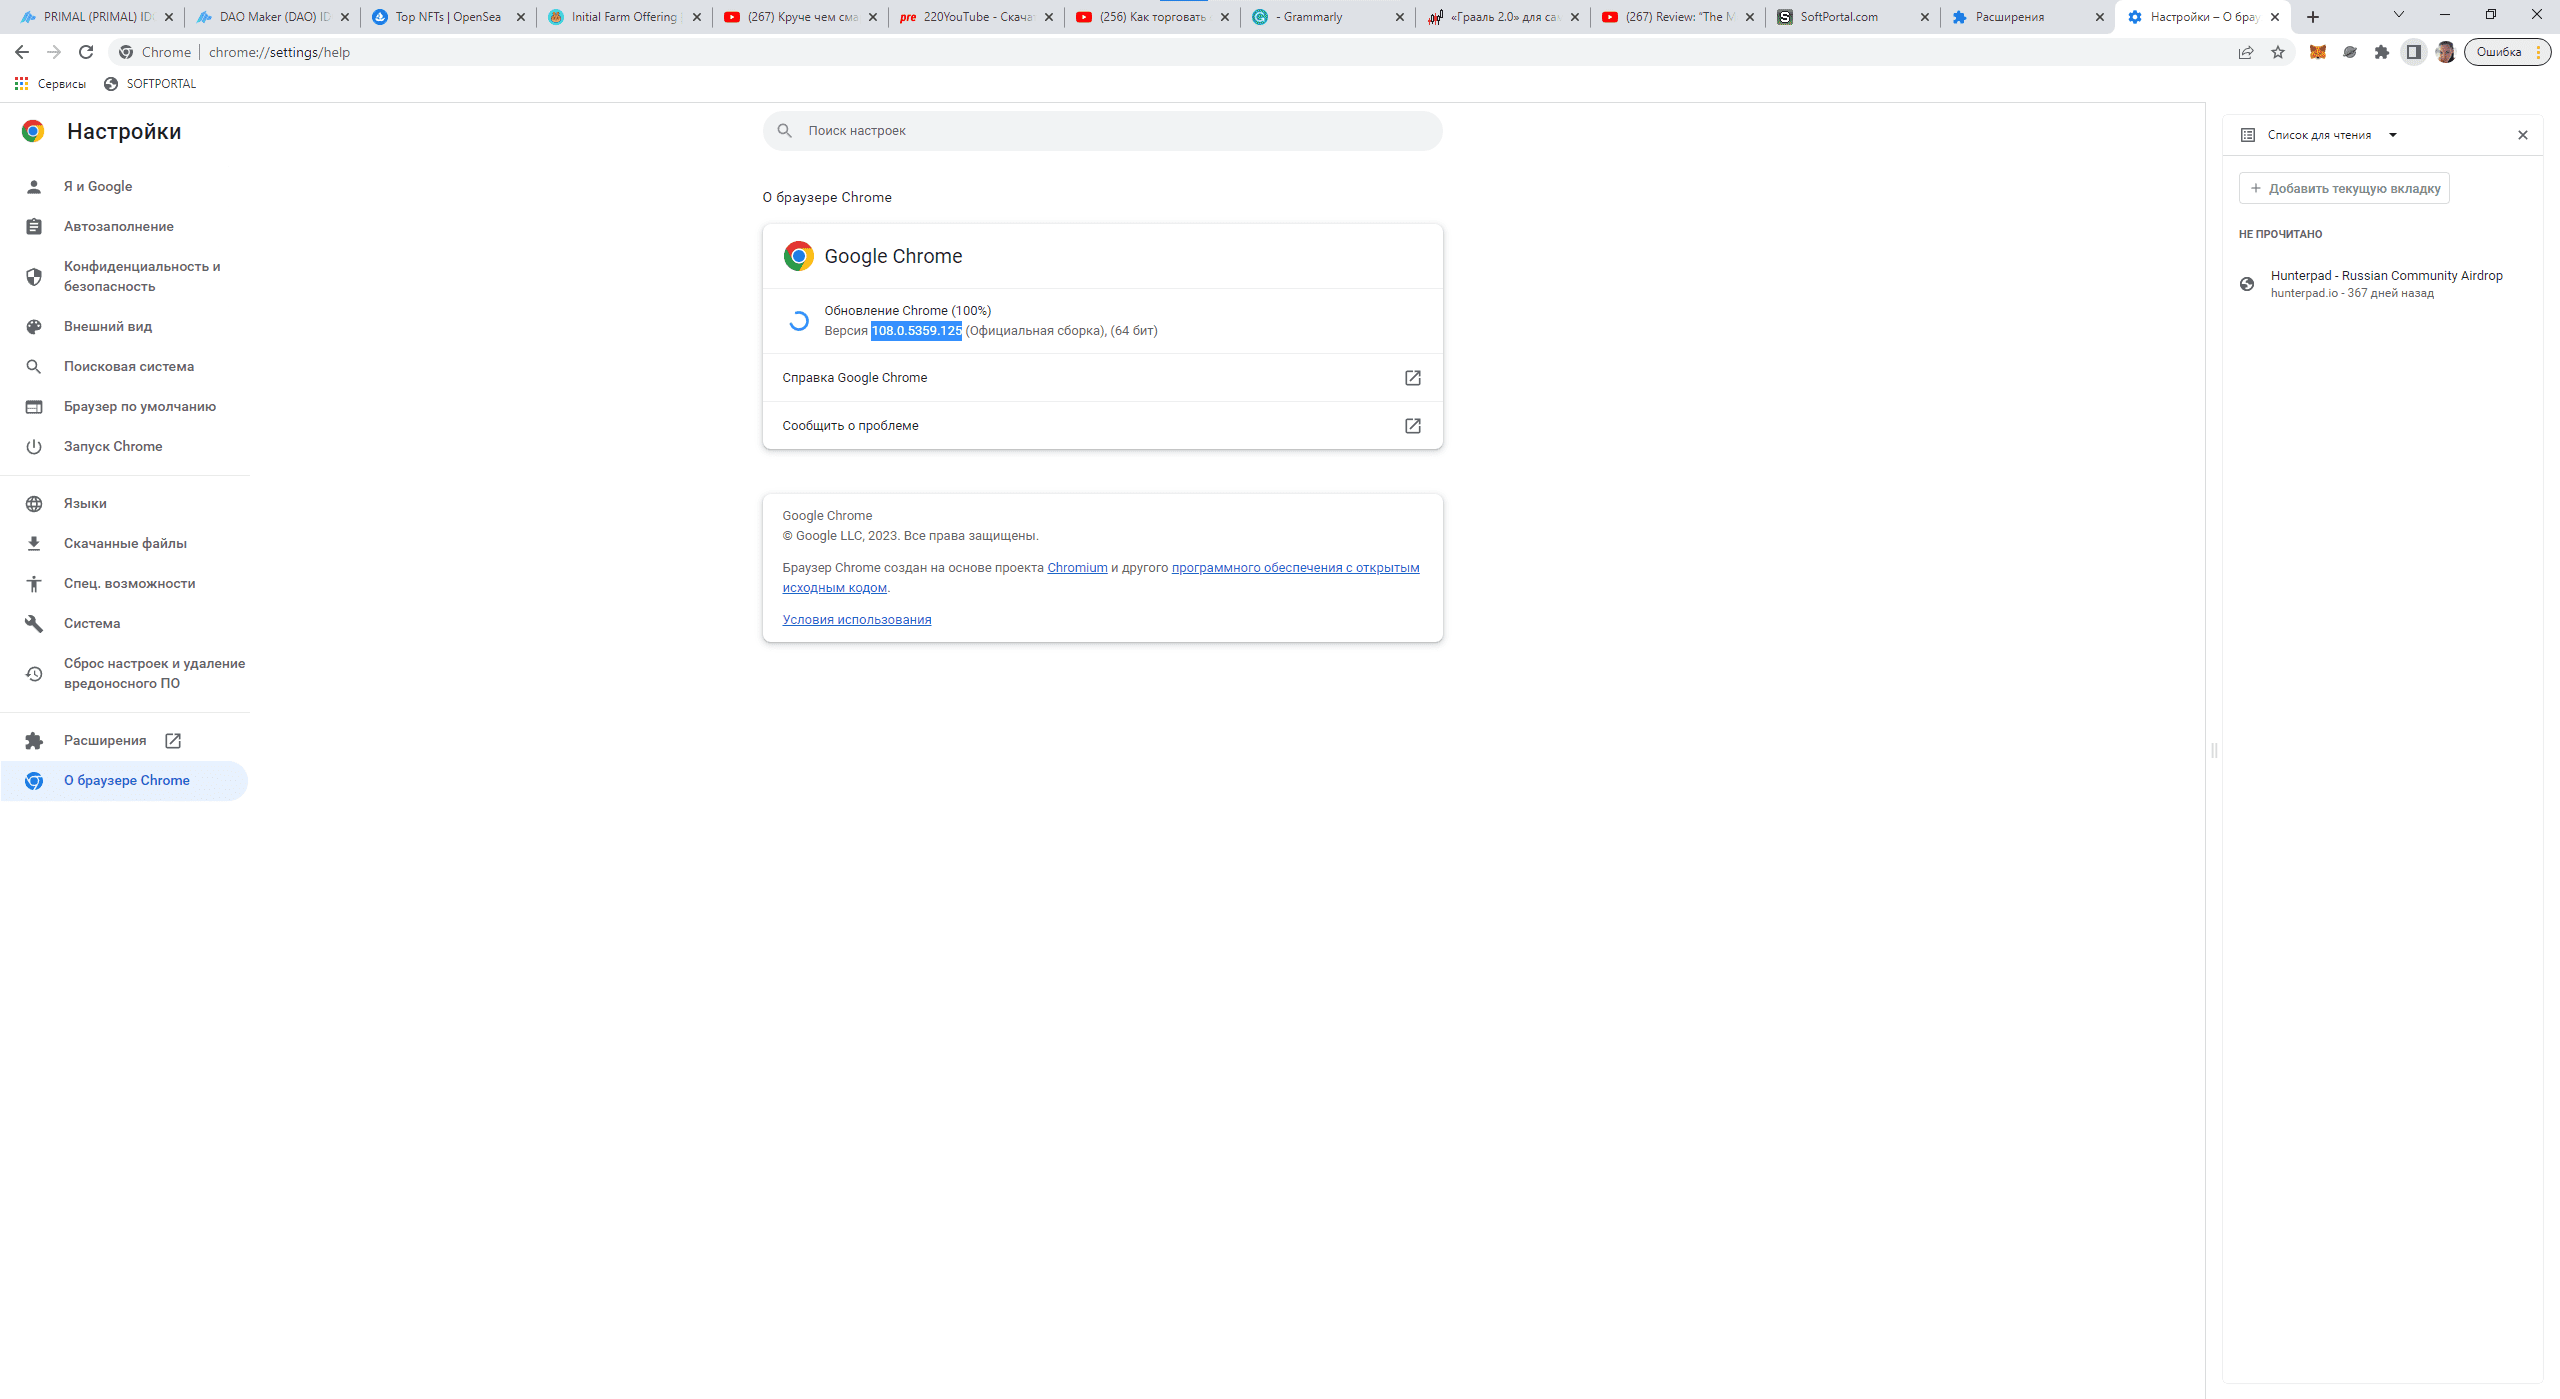Expand the Список для чтения dropdown
Viewport: 2560px width, 1399px height.
2393,135
